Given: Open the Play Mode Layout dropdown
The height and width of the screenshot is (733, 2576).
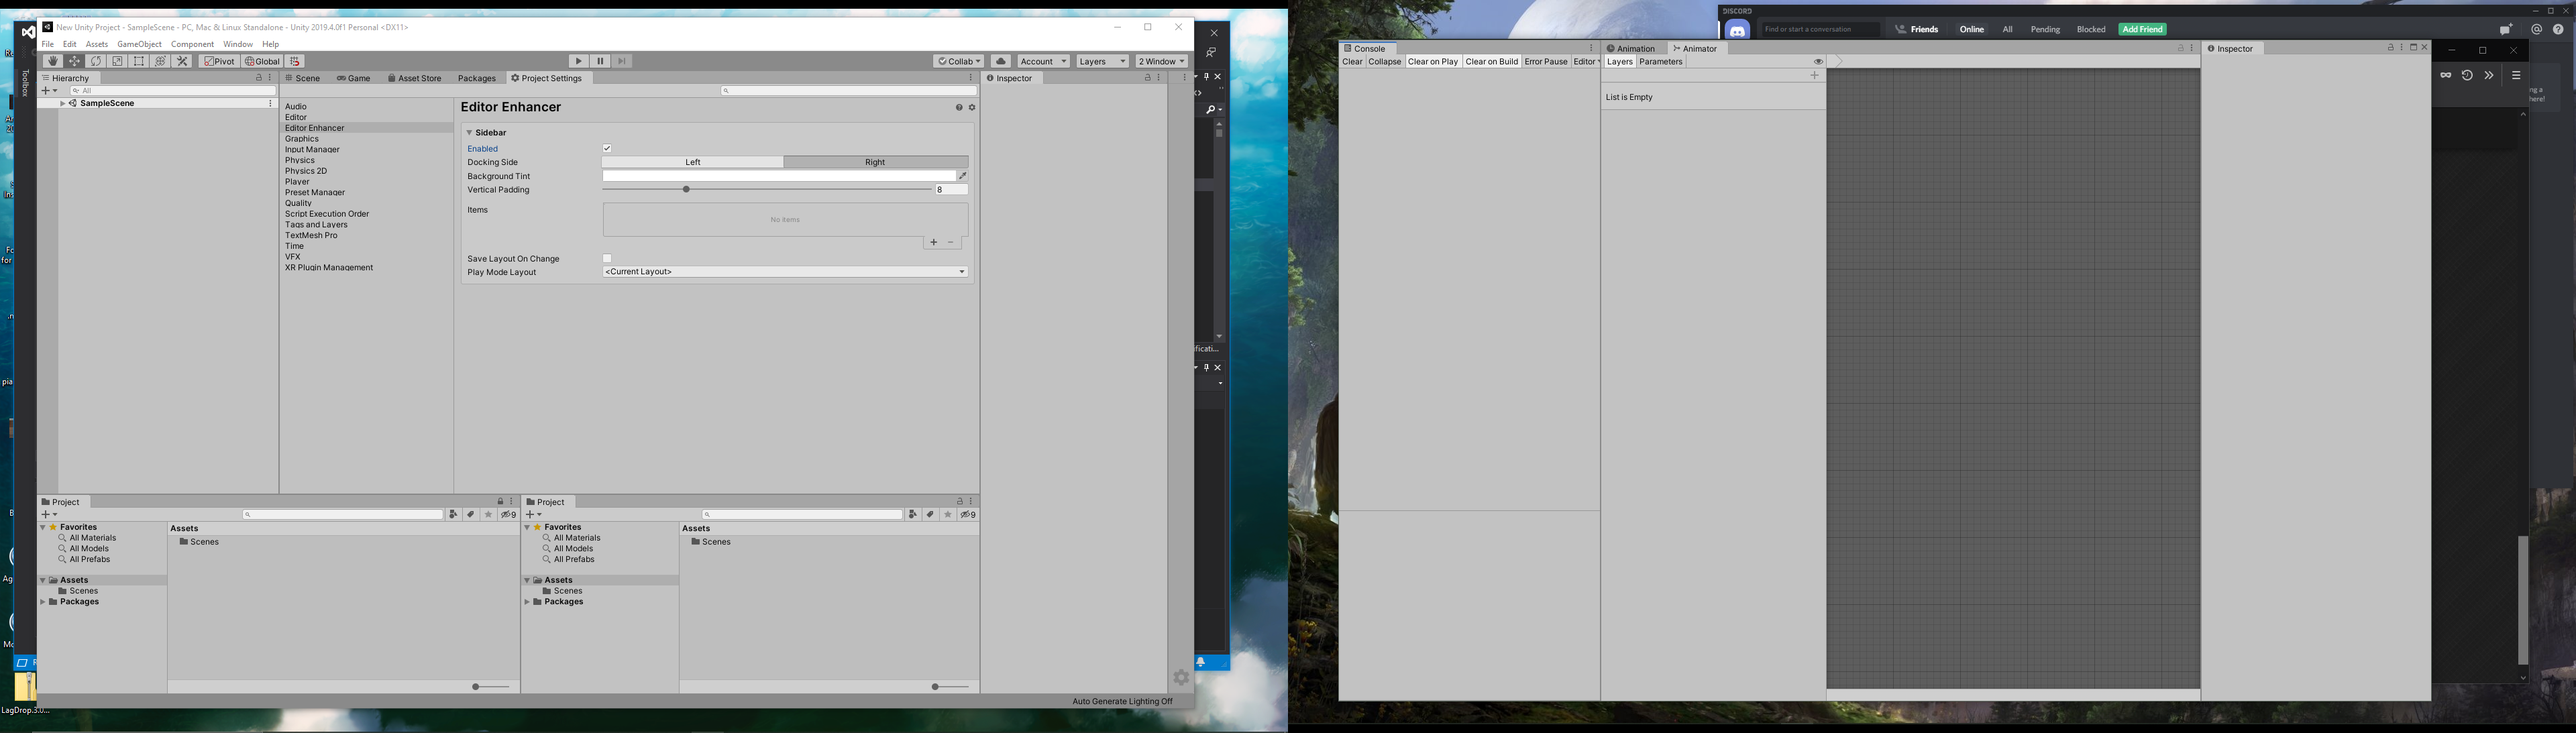Looking at the screenshot, I should click(785, 272).
